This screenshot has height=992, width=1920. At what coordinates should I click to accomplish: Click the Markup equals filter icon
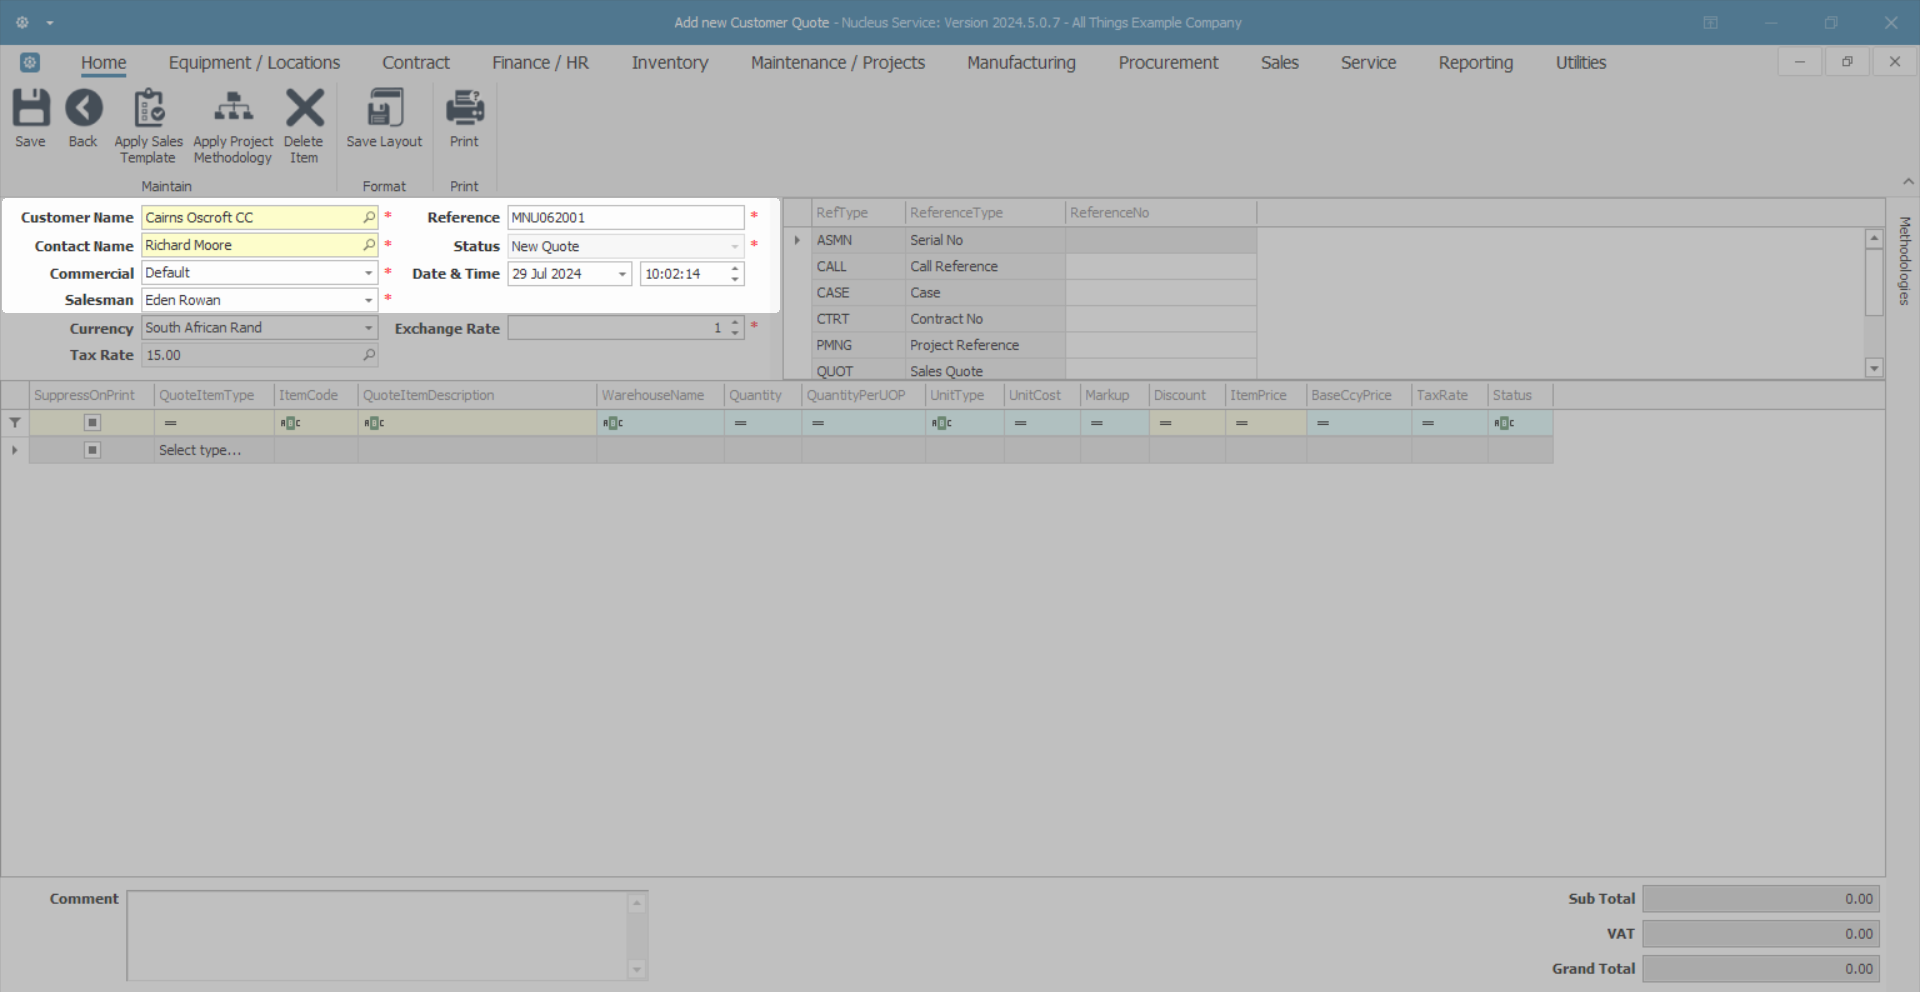(1097, 423)
